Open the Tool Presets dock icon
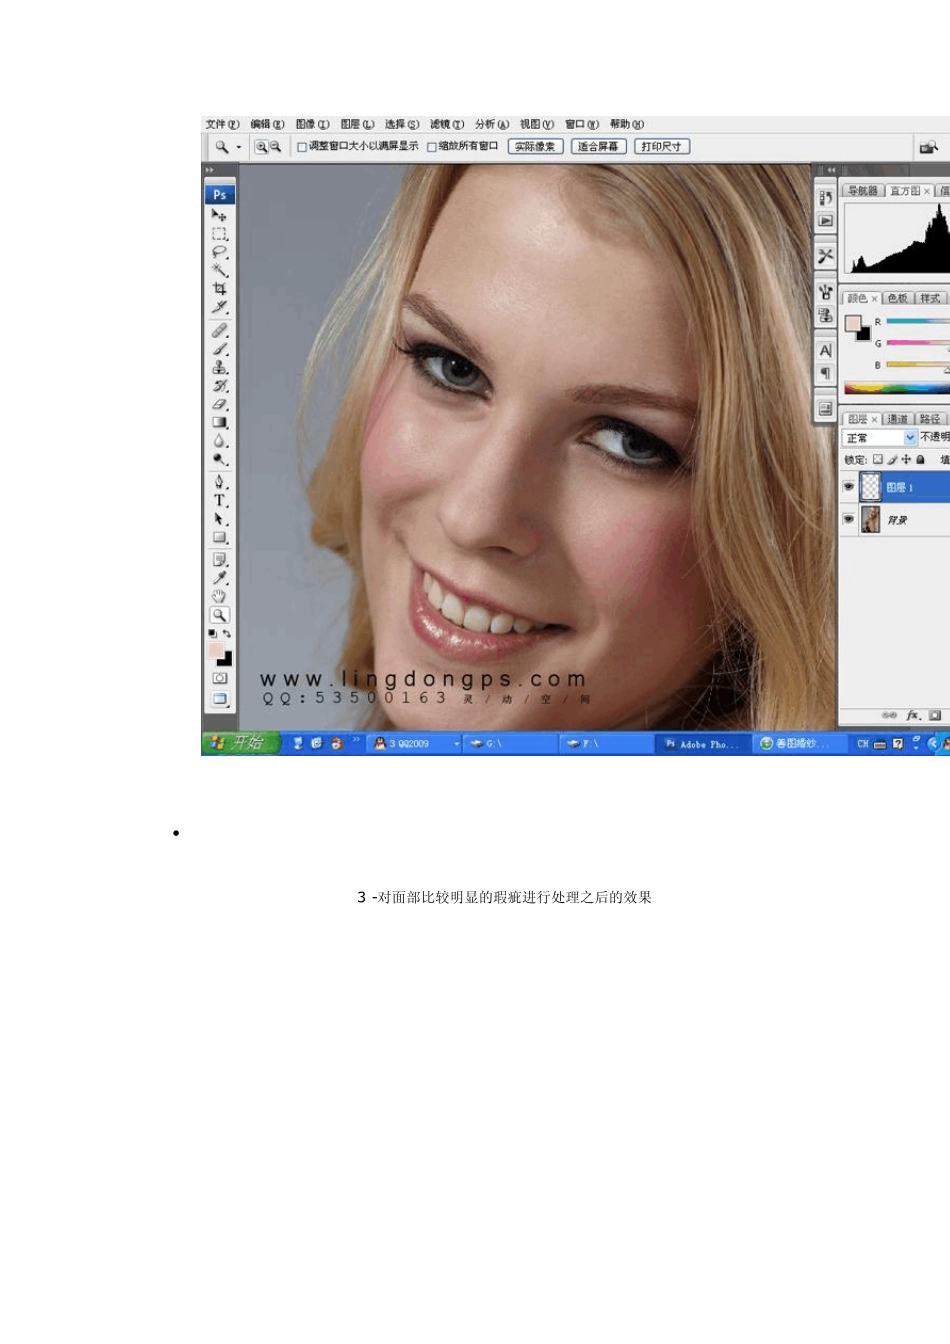The image size is (950, 1344). [825, 256]
